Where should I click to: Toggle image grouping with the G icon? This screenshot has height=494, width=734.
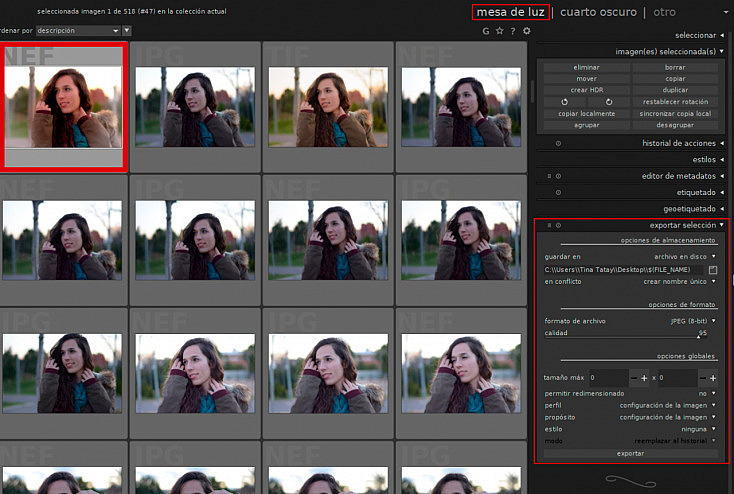click(x=486, y=31)
